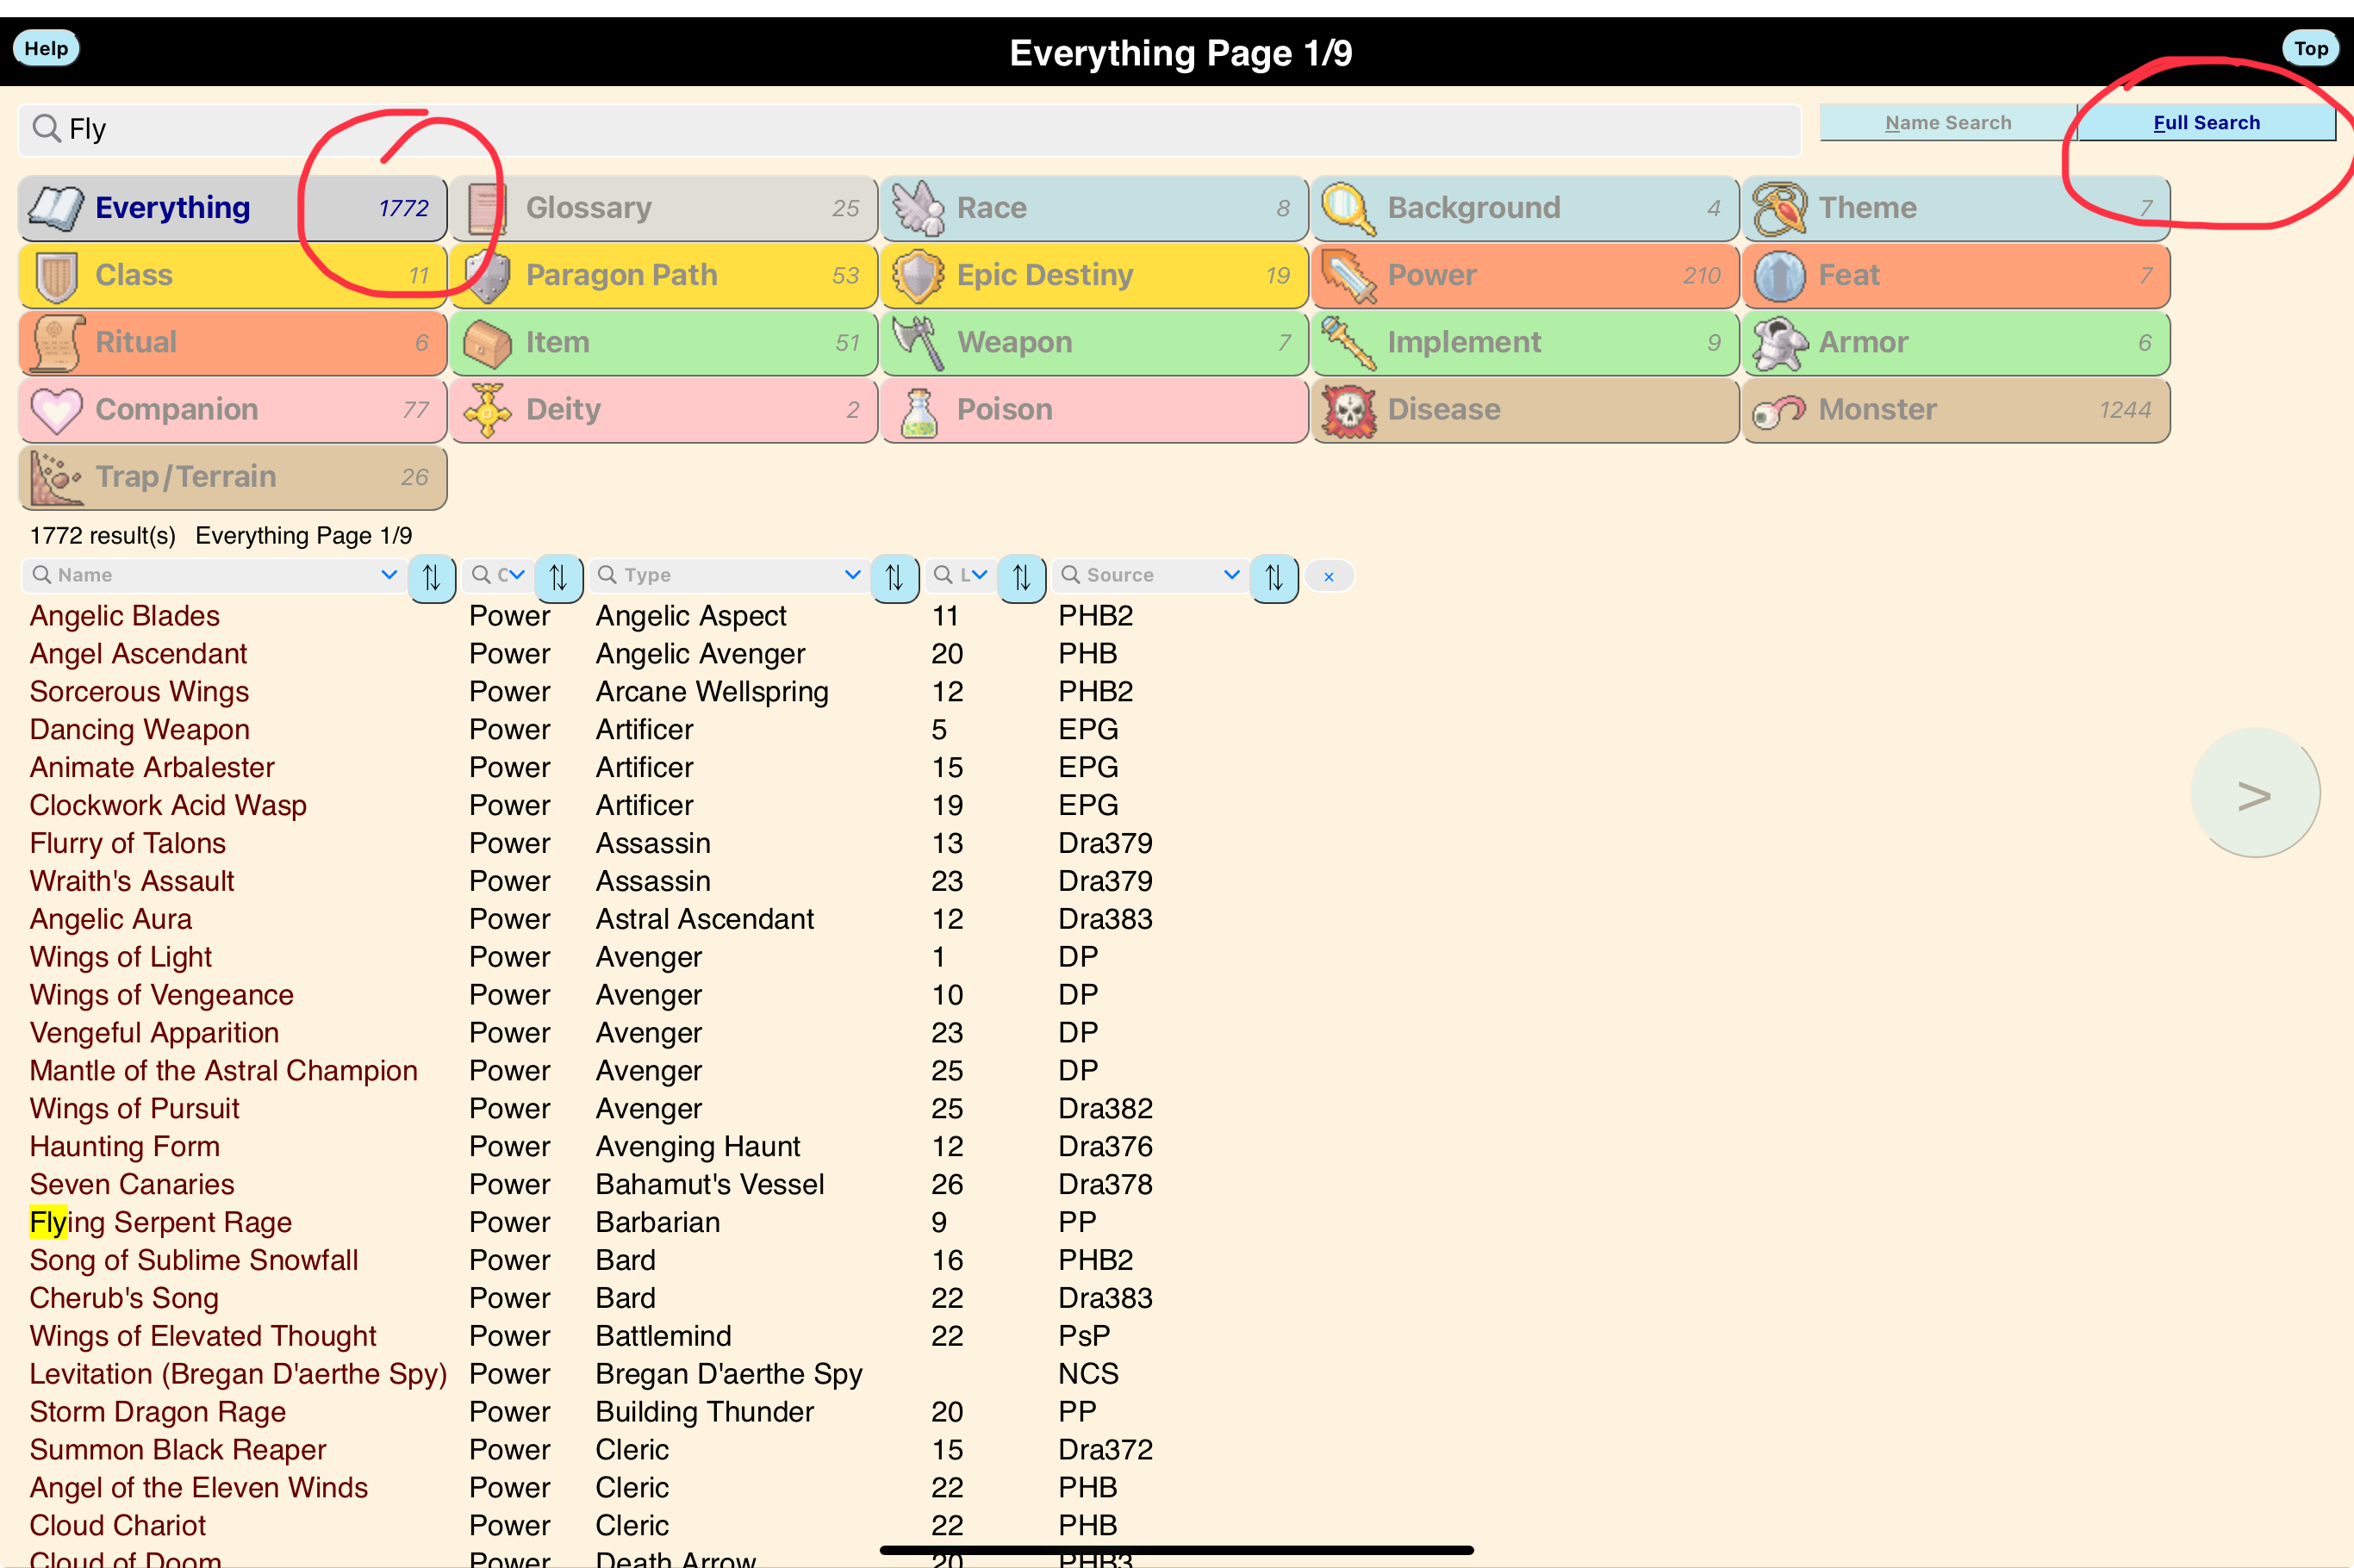Switch to Full Search tab

(2206, 123)
